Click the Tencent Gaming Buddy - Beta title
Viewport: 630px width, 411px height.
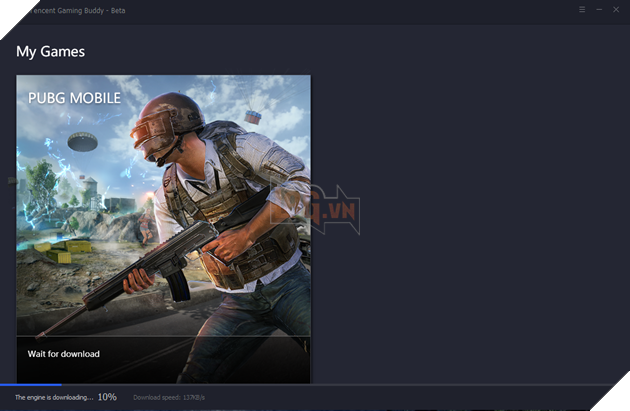pos(77,10)
